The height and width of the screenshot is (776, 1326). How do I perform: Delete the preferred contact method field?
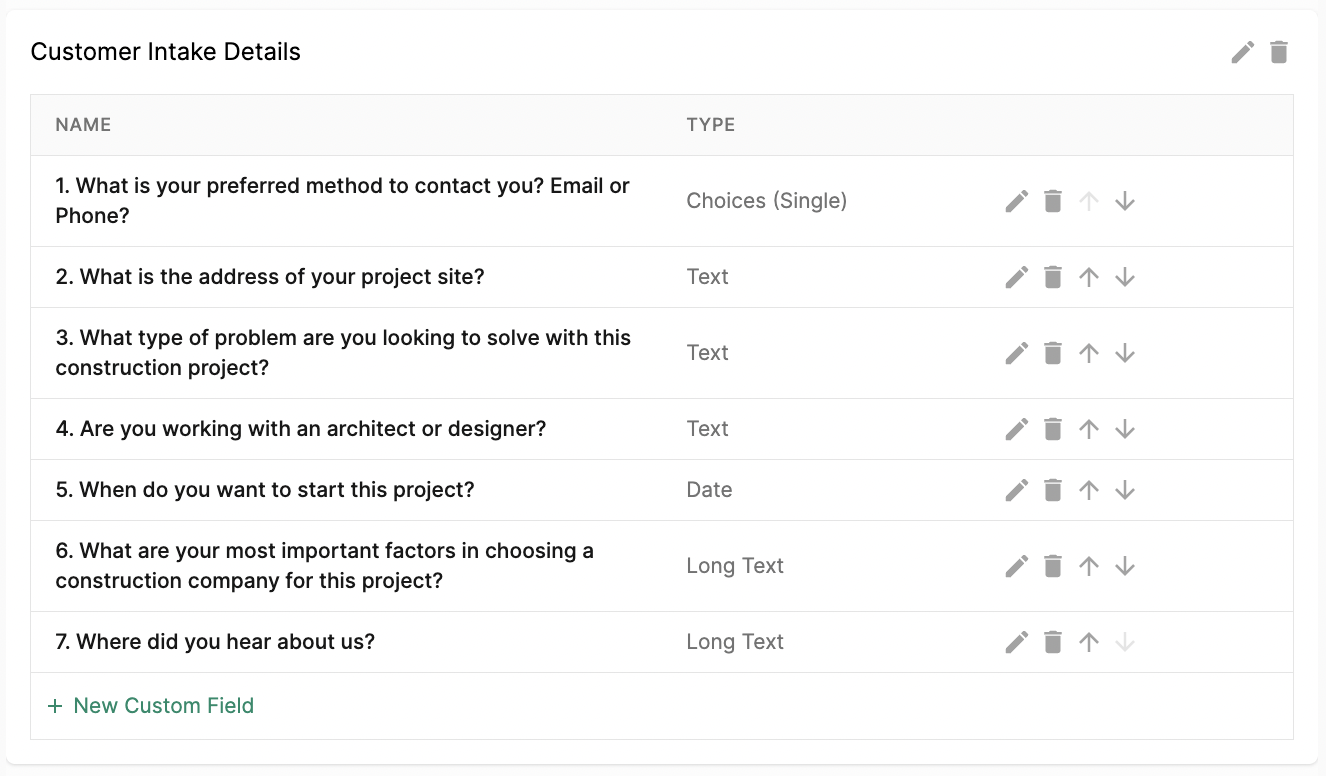1053,201
